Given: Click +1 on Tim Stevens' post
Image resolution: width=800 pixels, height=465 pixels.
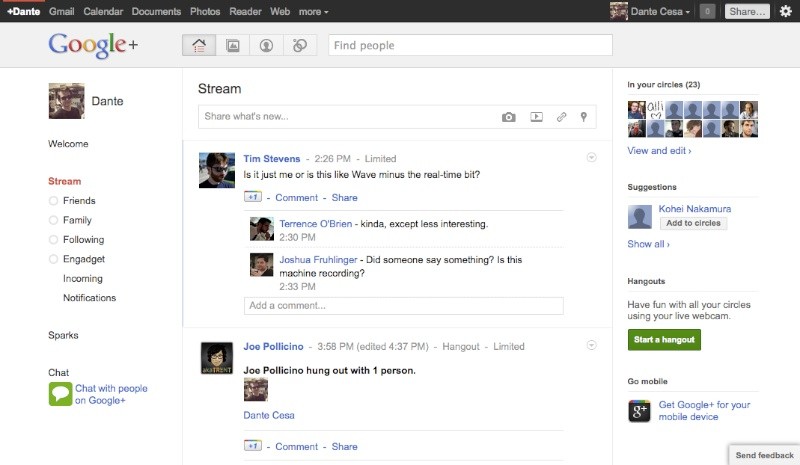Looking at the screenshot, I should click(x=253, y=197).
